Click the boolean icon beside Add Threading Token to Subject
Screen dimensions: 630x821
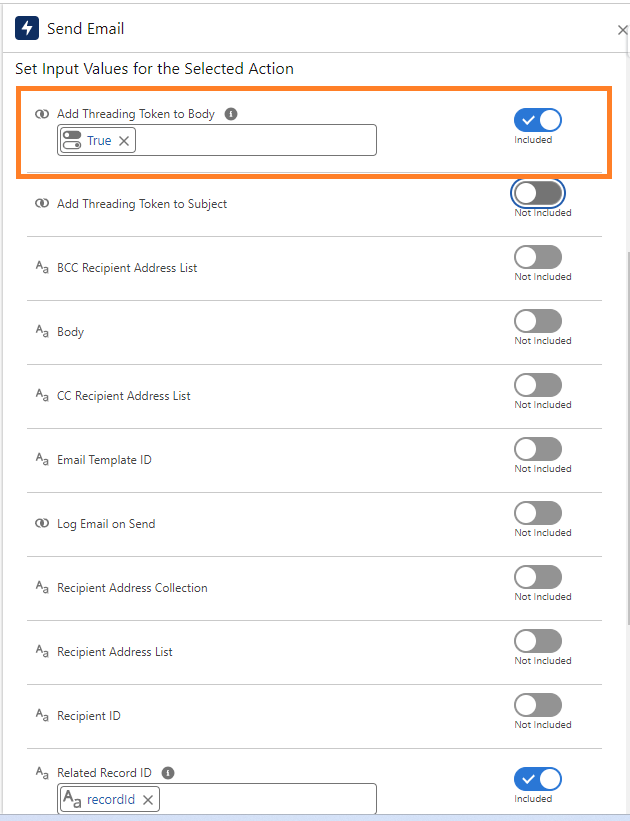coord(42,203)
